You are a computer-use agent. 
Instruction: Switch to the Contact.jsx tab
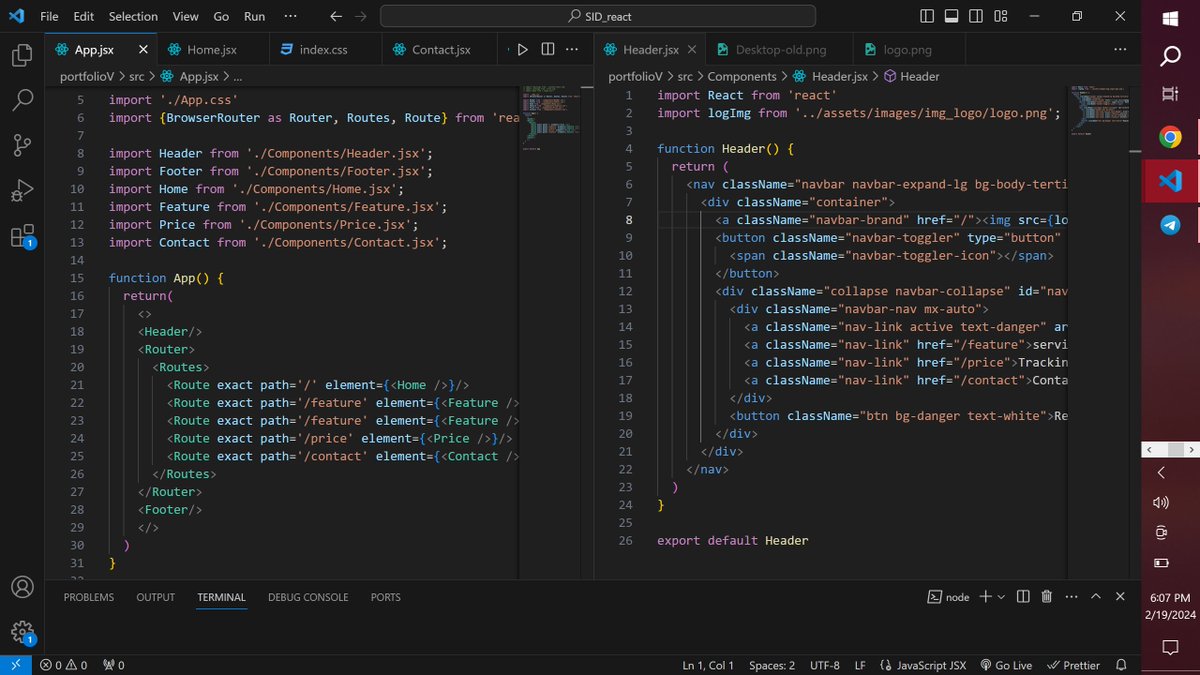tap(440, 49)
